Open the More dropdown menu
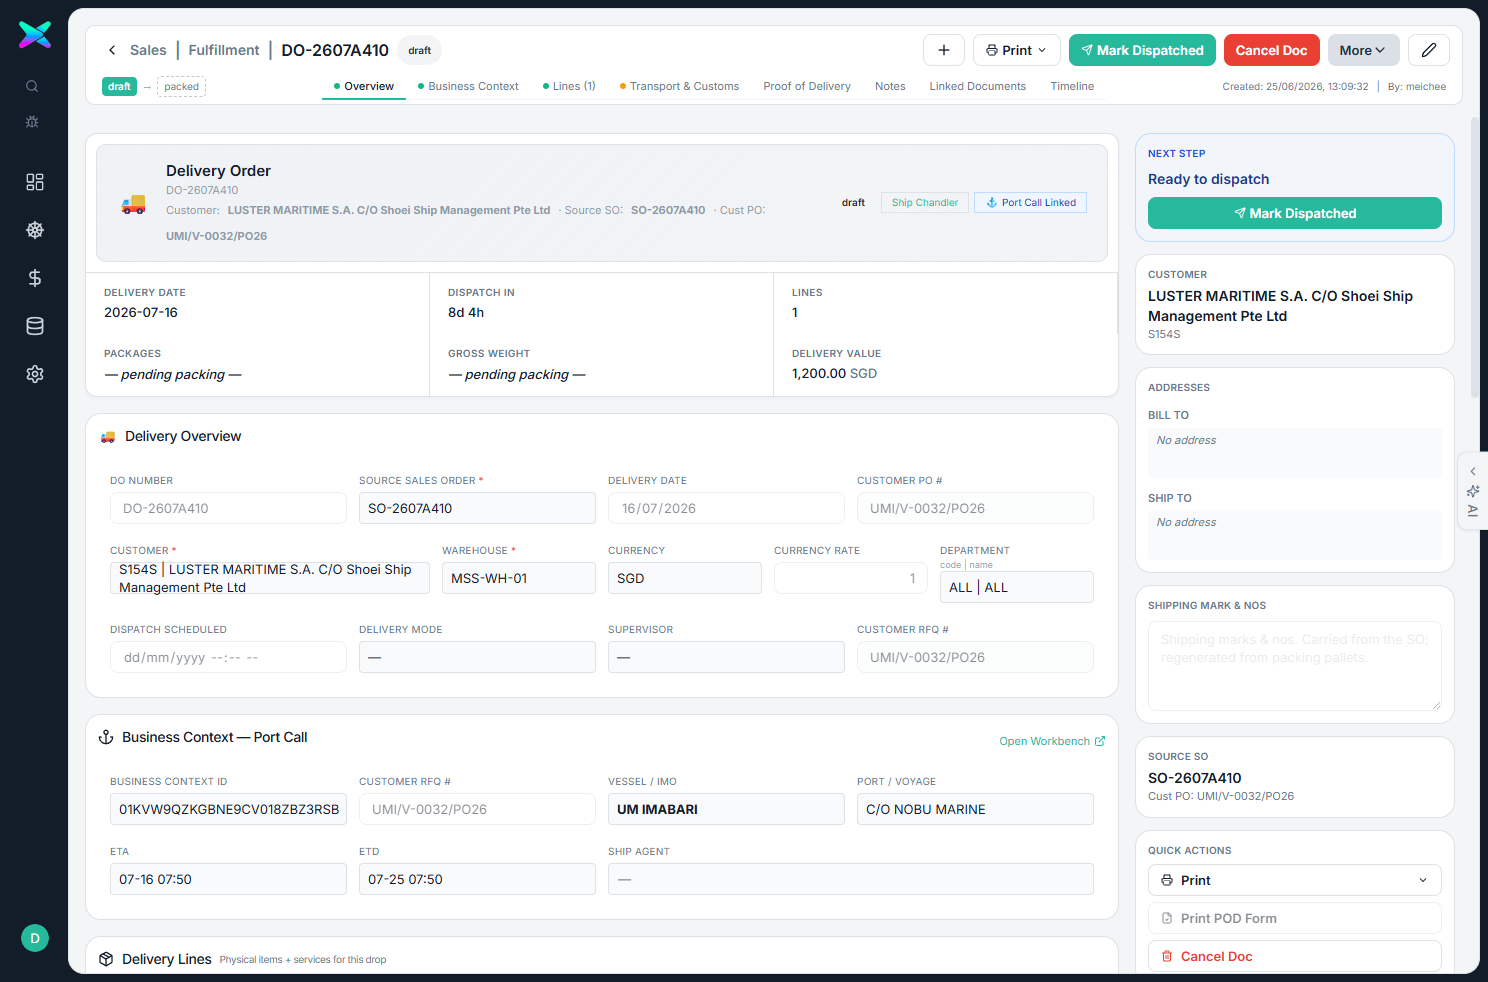This screenshot has width=1488, height=982. click(x=1363, y=50)
